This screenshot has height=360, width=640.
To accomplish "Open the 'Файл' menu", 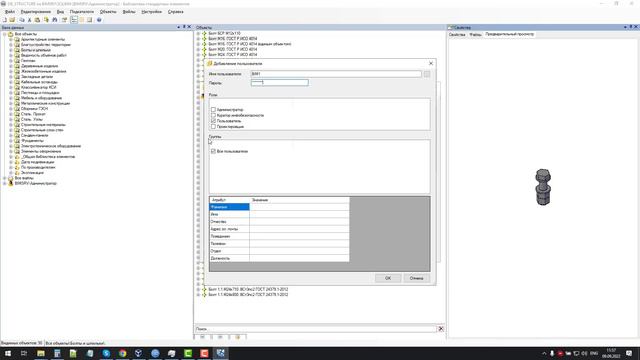I will click(x=10, y=12).
